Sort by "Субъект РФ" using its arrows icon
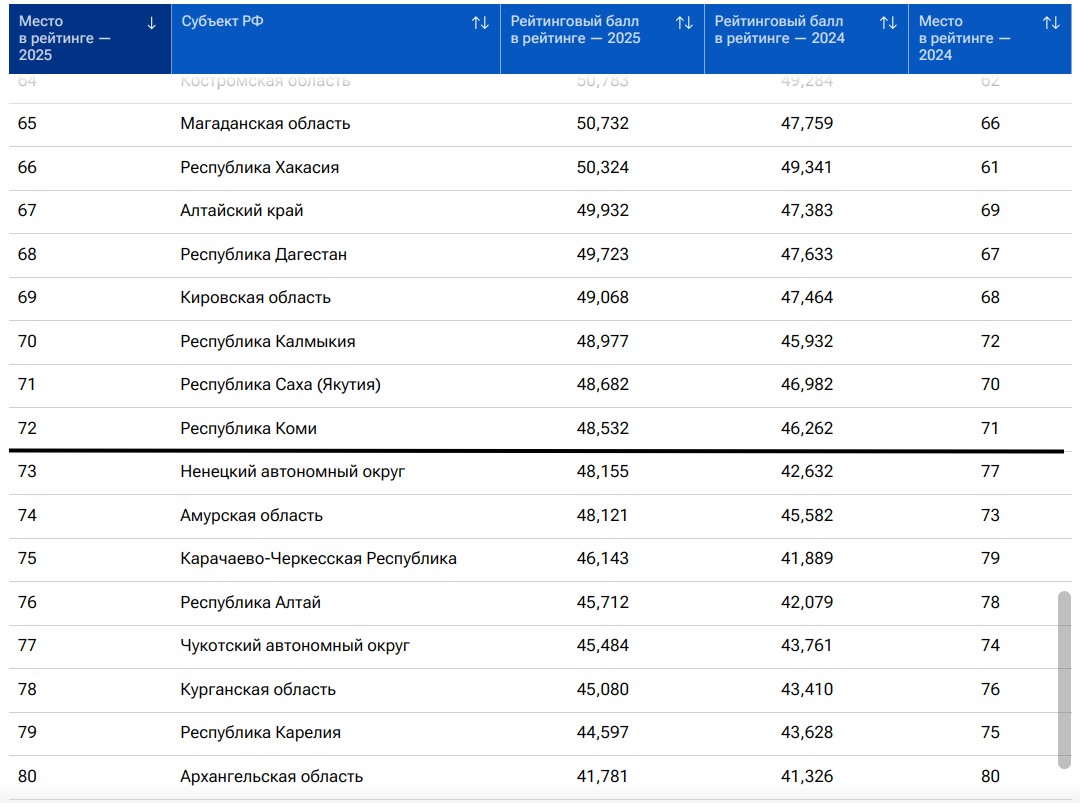 [x=480, y=23]
